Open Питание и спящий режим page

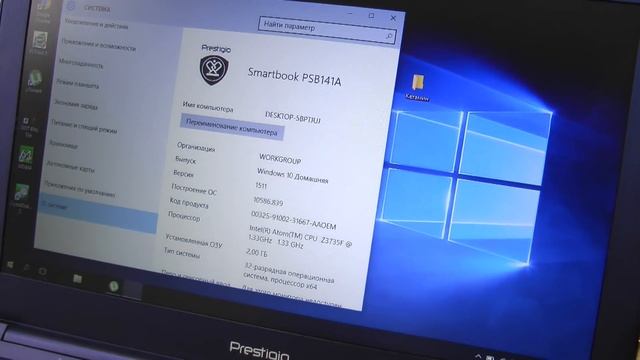[x=84, y=127]
